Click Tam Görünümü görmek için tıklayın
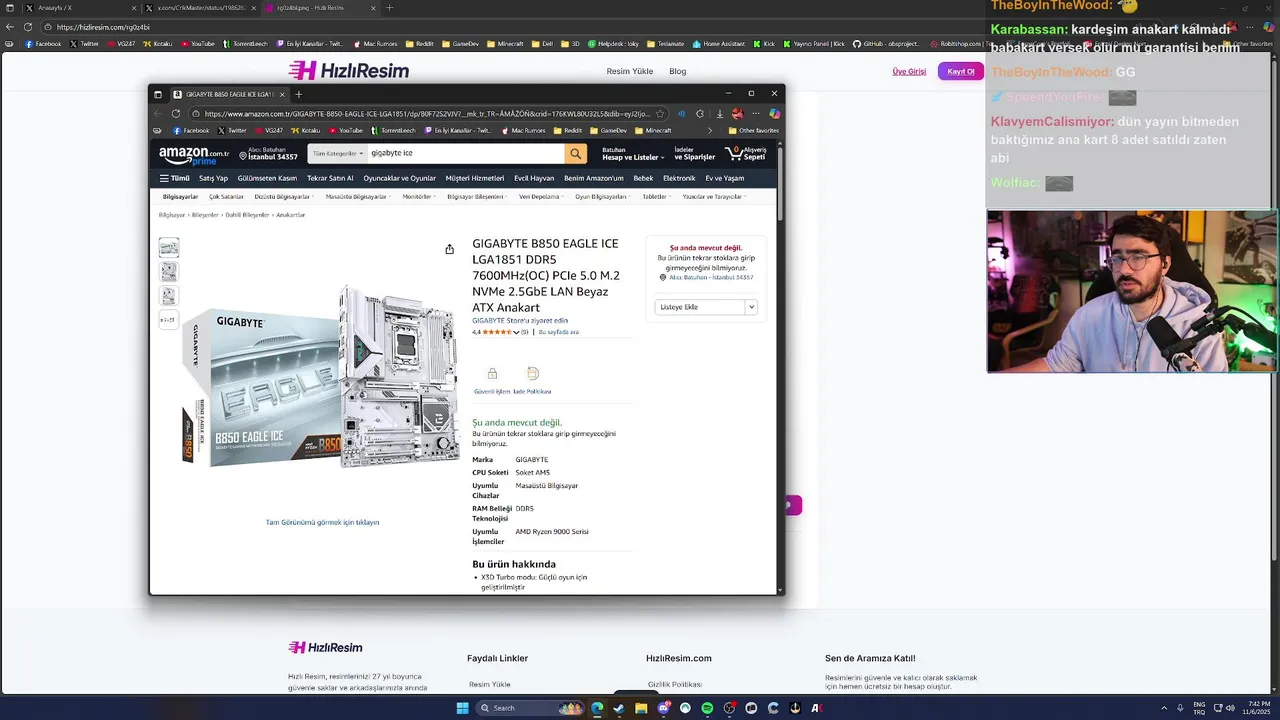This screenshot has width=1280, height=720. pyautogui.click(x=322, y=522)
